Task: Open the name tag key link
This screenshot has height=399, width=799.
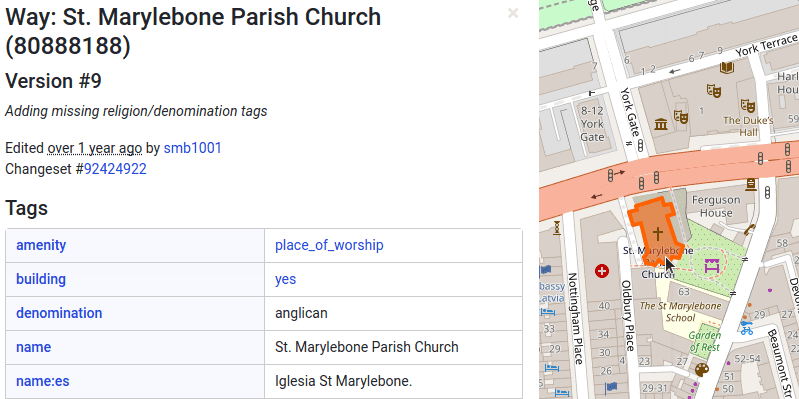Action: coord(34,347)
